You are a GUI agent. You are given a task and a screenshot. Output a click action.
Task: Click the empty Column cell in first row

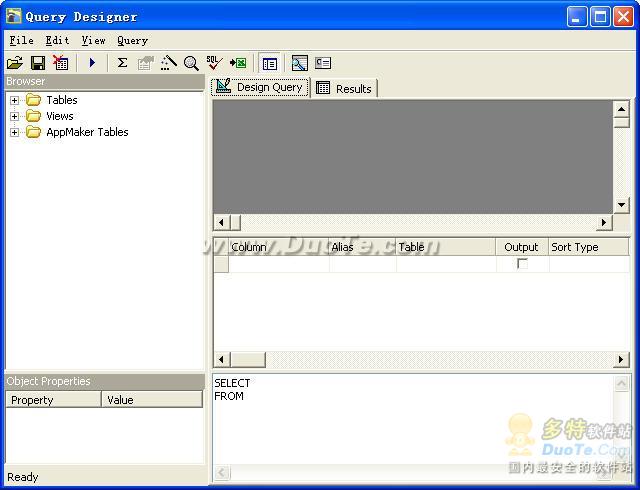[x=279, y=264]
